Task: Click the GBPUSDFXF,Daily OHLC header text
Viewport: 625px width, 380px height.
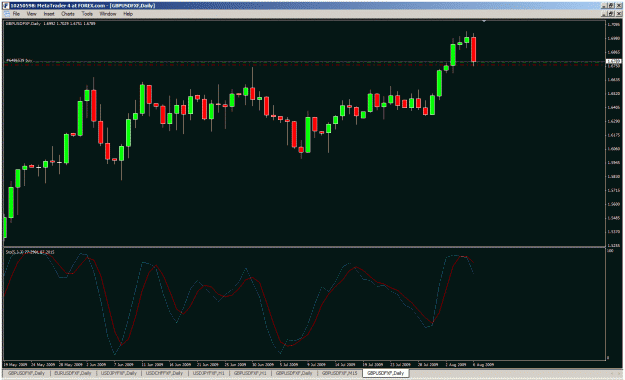Action: click(x=50, y=24)
